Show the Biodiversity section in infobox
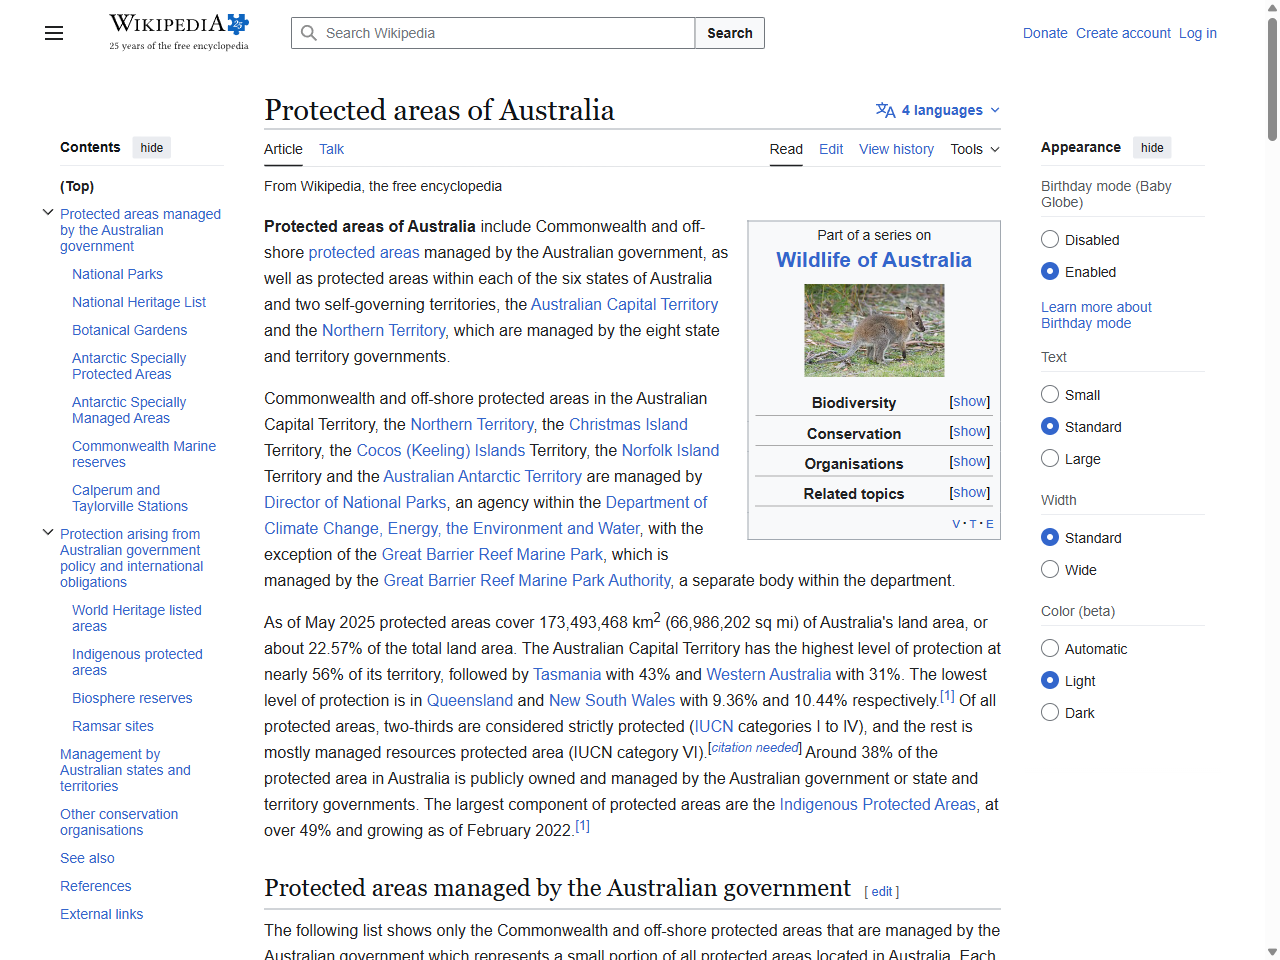Screen dimensions: 1280x960 tap(970, 401)
